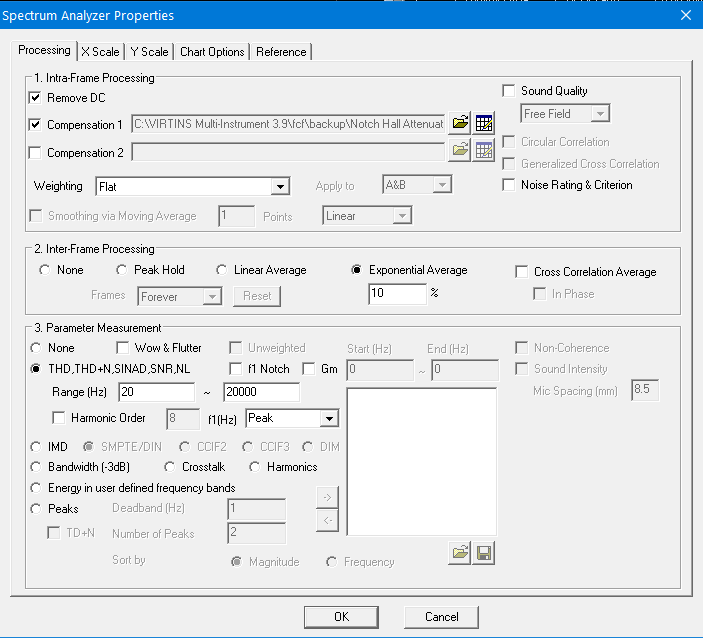703x638 pixels.
Task: Click the save icon below the list box
Action: tap(485, 552)
